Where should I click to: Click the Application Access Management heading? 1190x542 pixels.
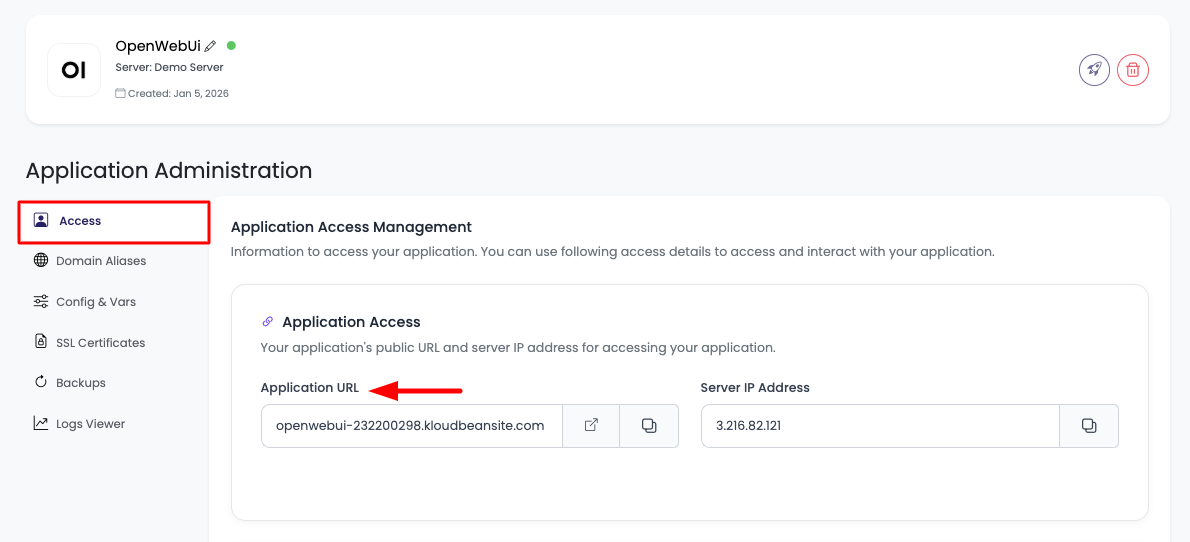click(x=351, y=227)
